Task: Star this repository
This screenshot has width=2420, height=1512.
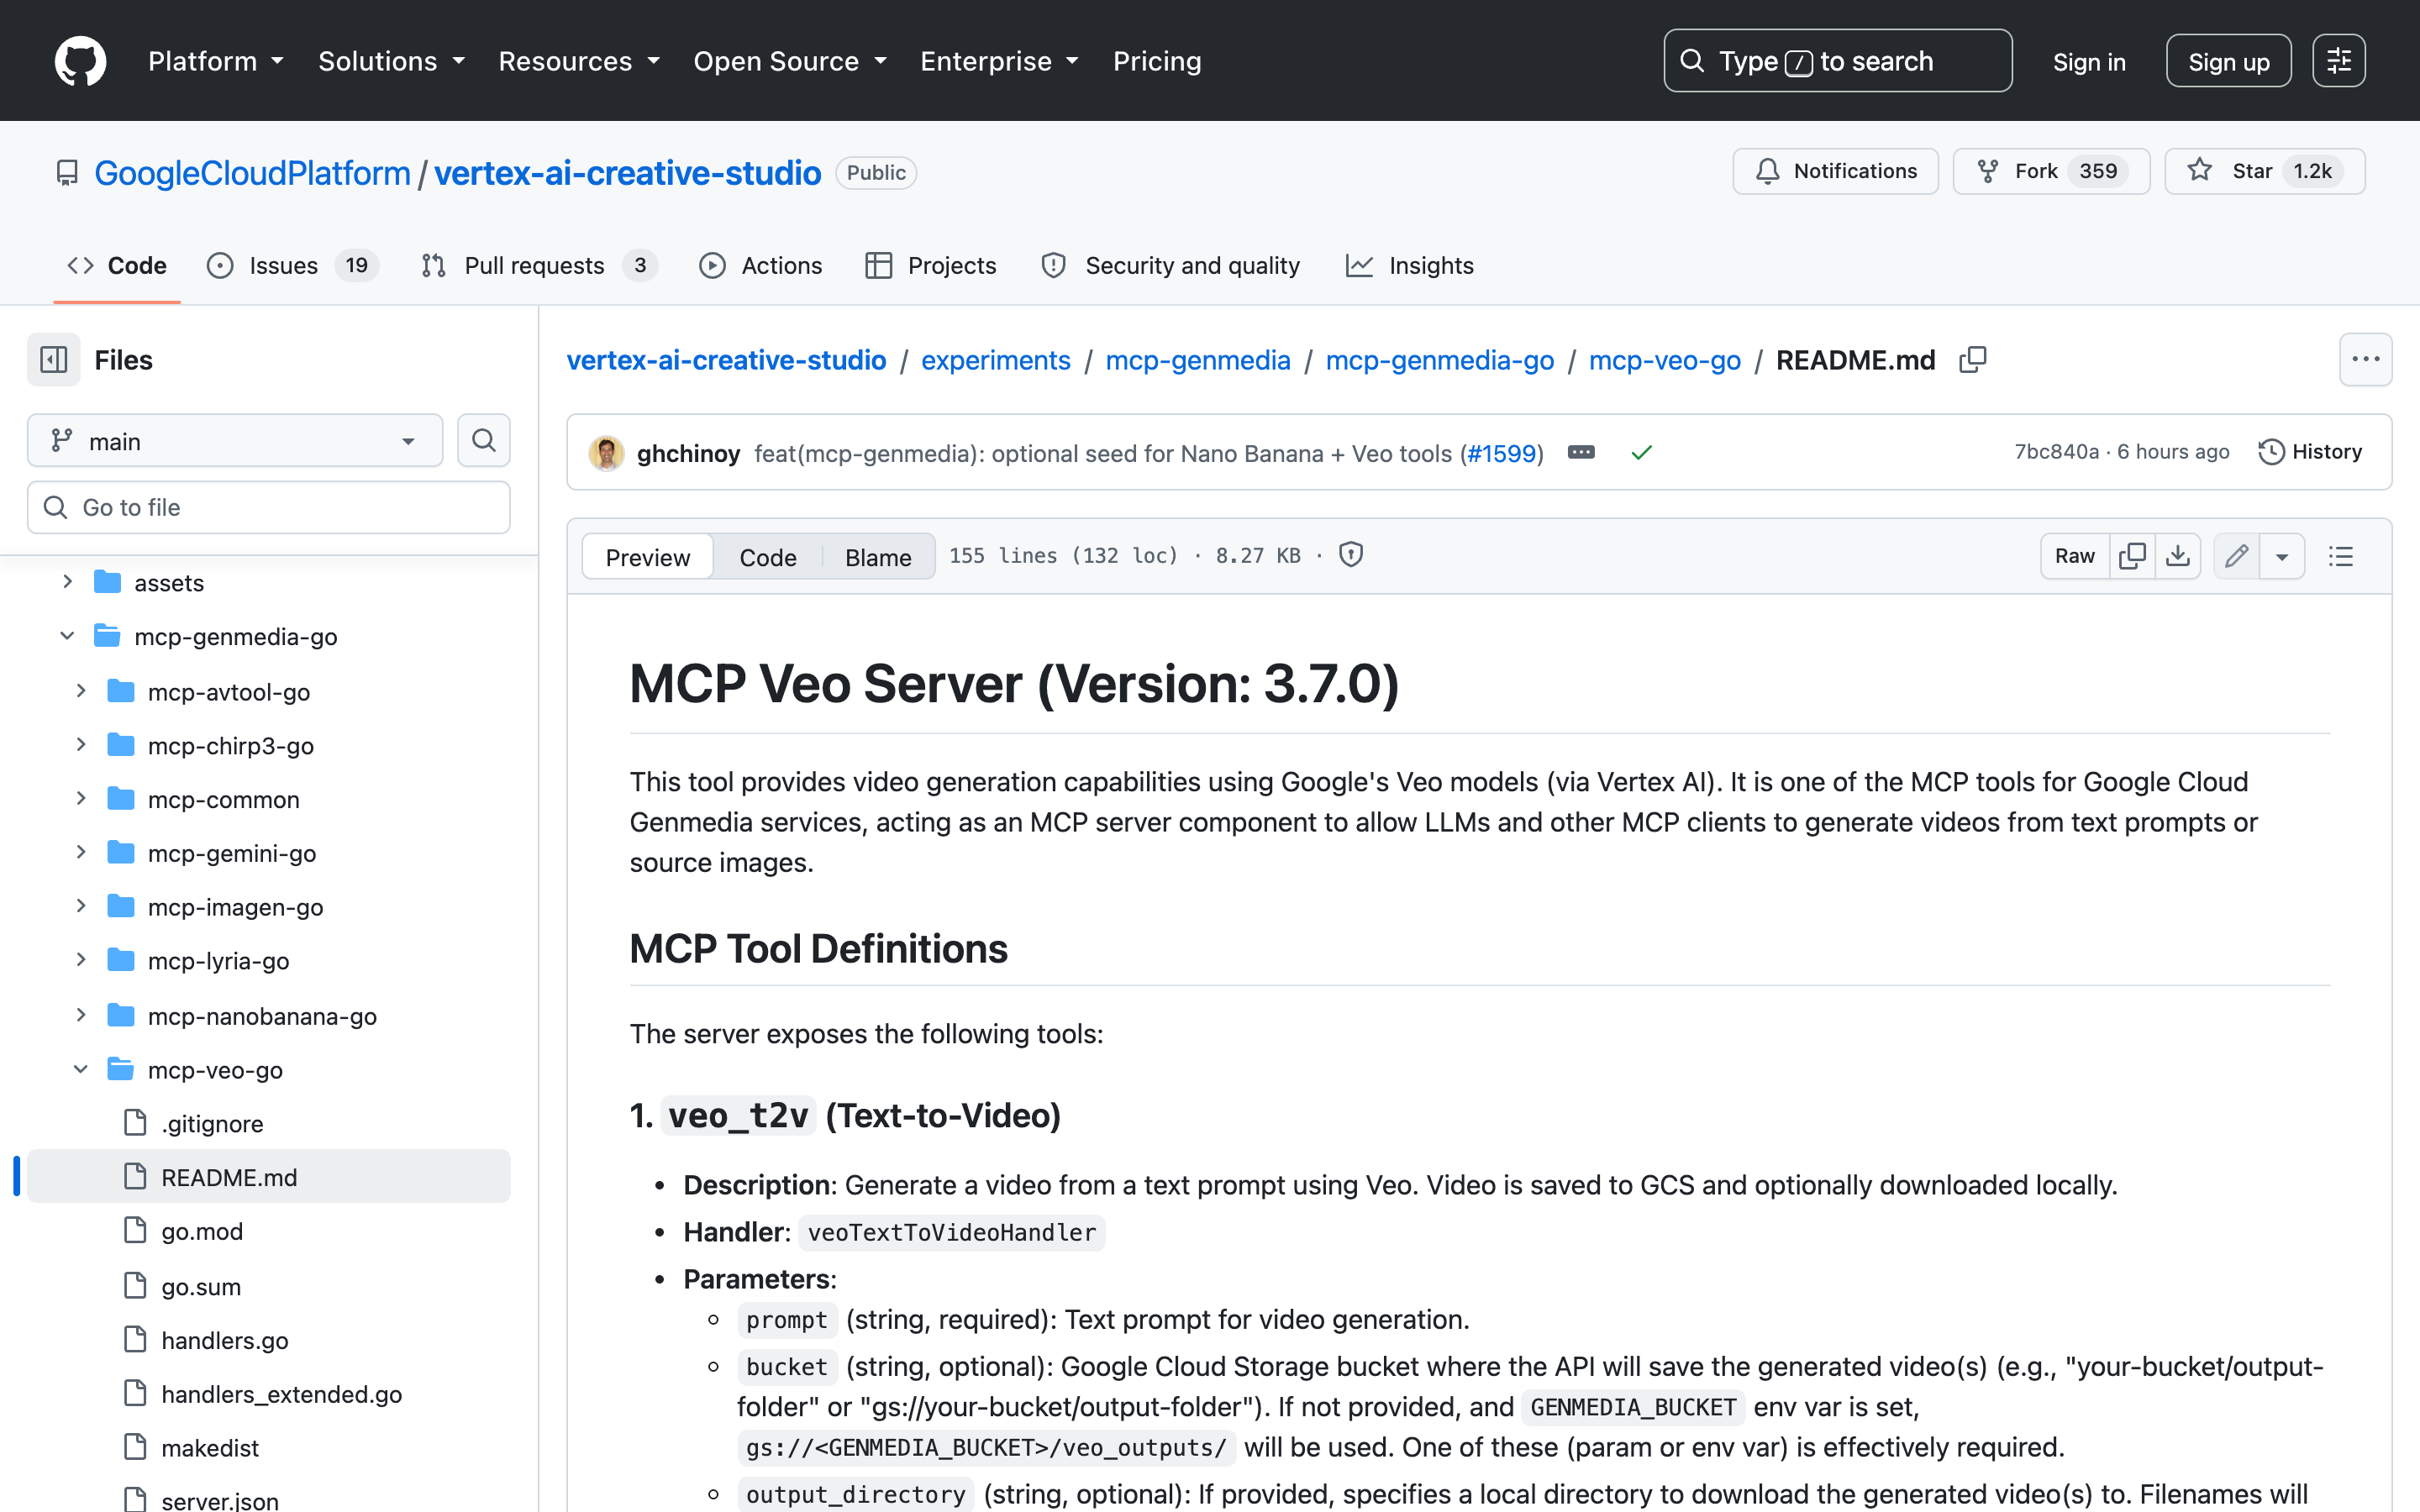Action: pyautogui.click(x=2264, y=171)
